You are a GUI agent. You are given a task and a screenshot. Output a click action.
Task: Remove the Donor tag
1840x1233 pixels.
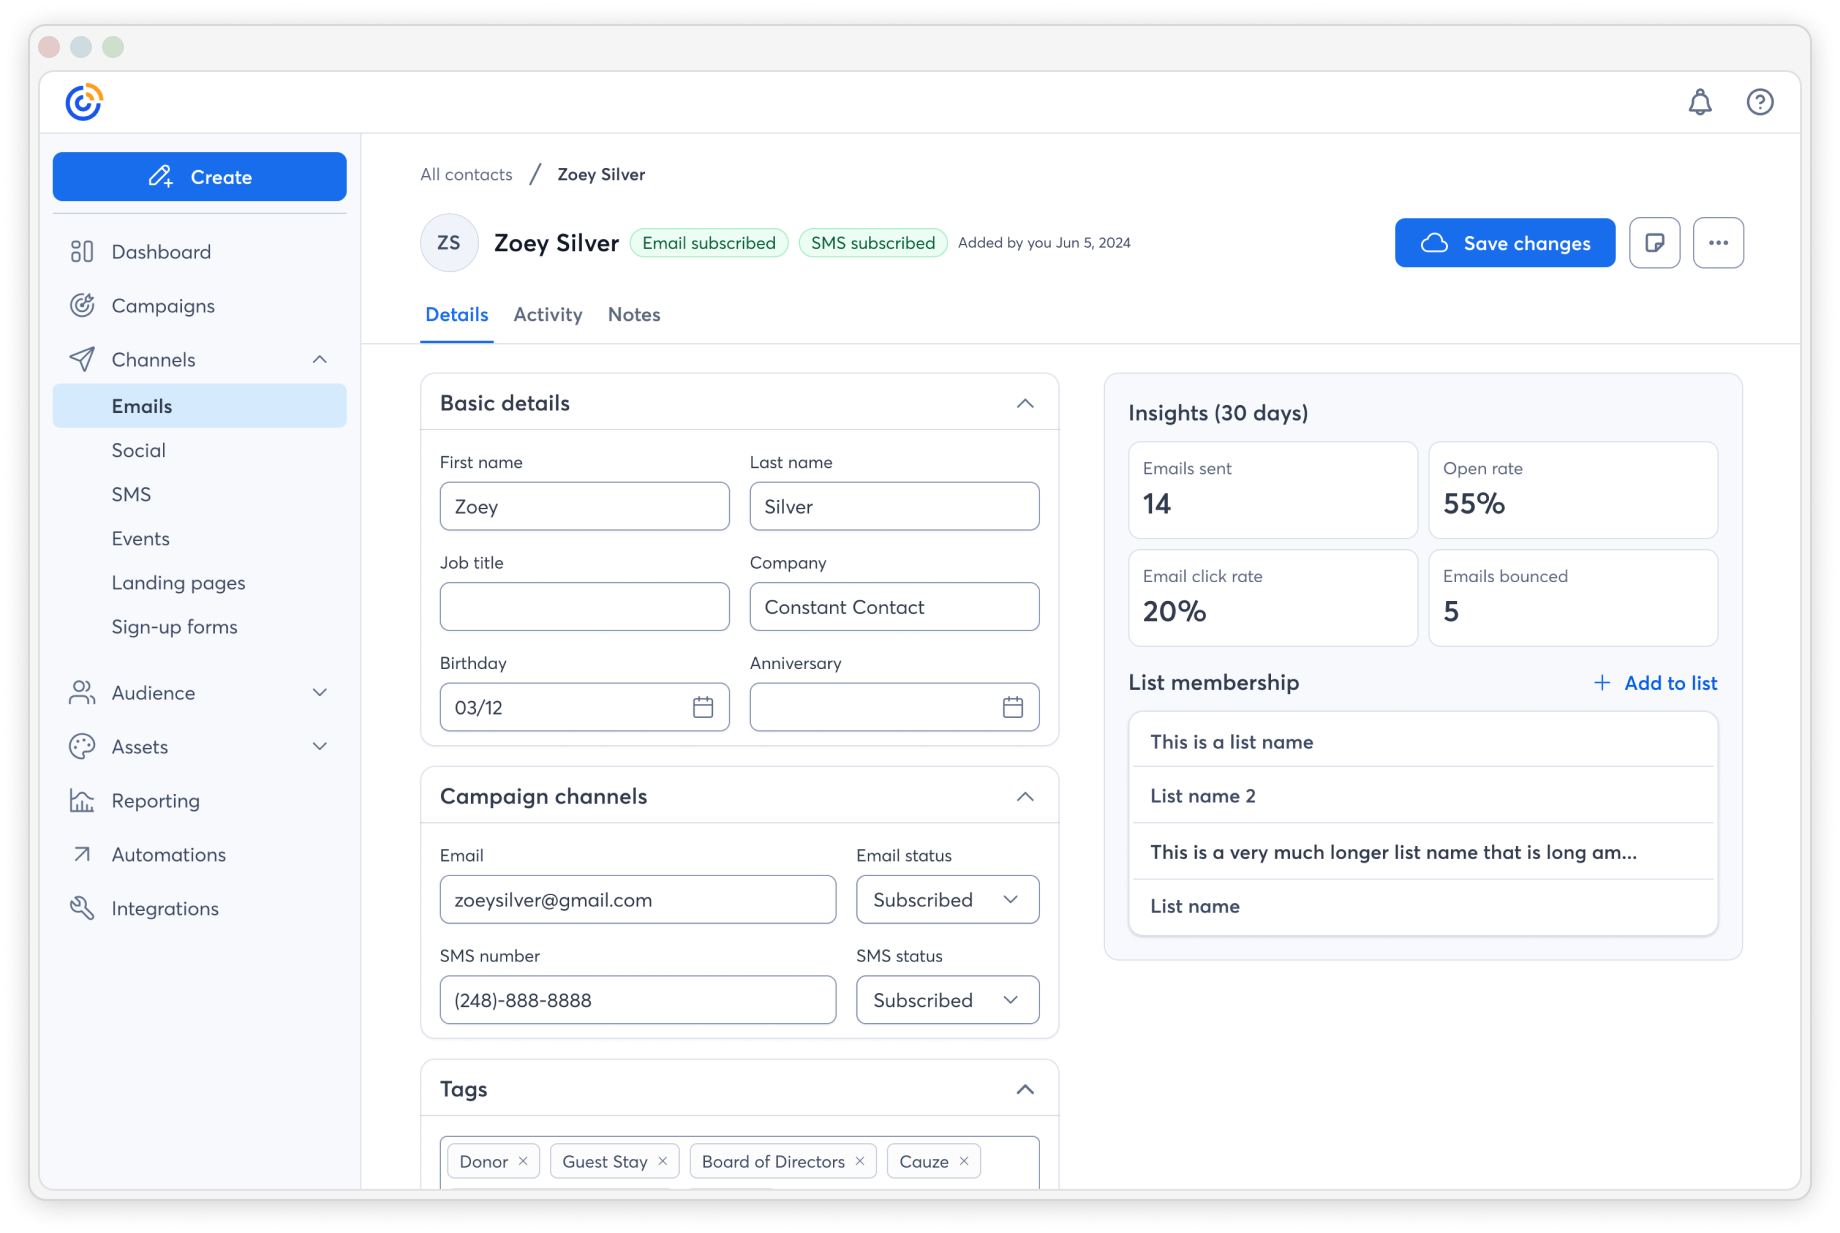(522, 1161)
